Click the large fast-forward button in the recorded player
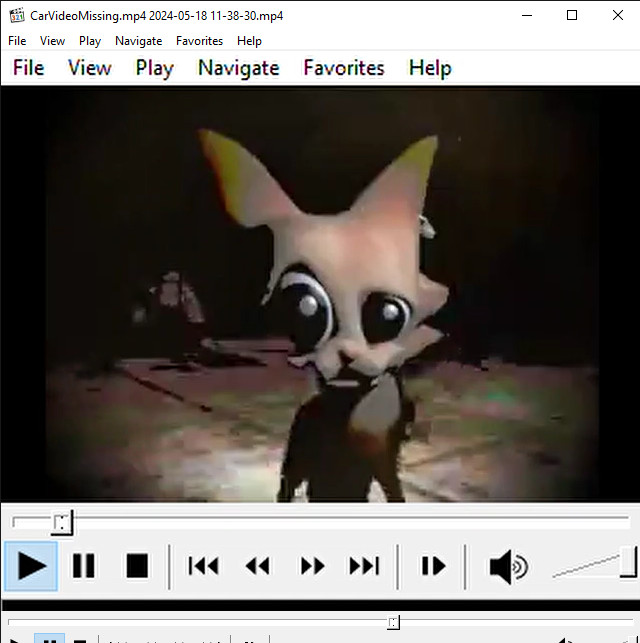Viewport: 640px width, 643px height. click(x=312, y=566)
